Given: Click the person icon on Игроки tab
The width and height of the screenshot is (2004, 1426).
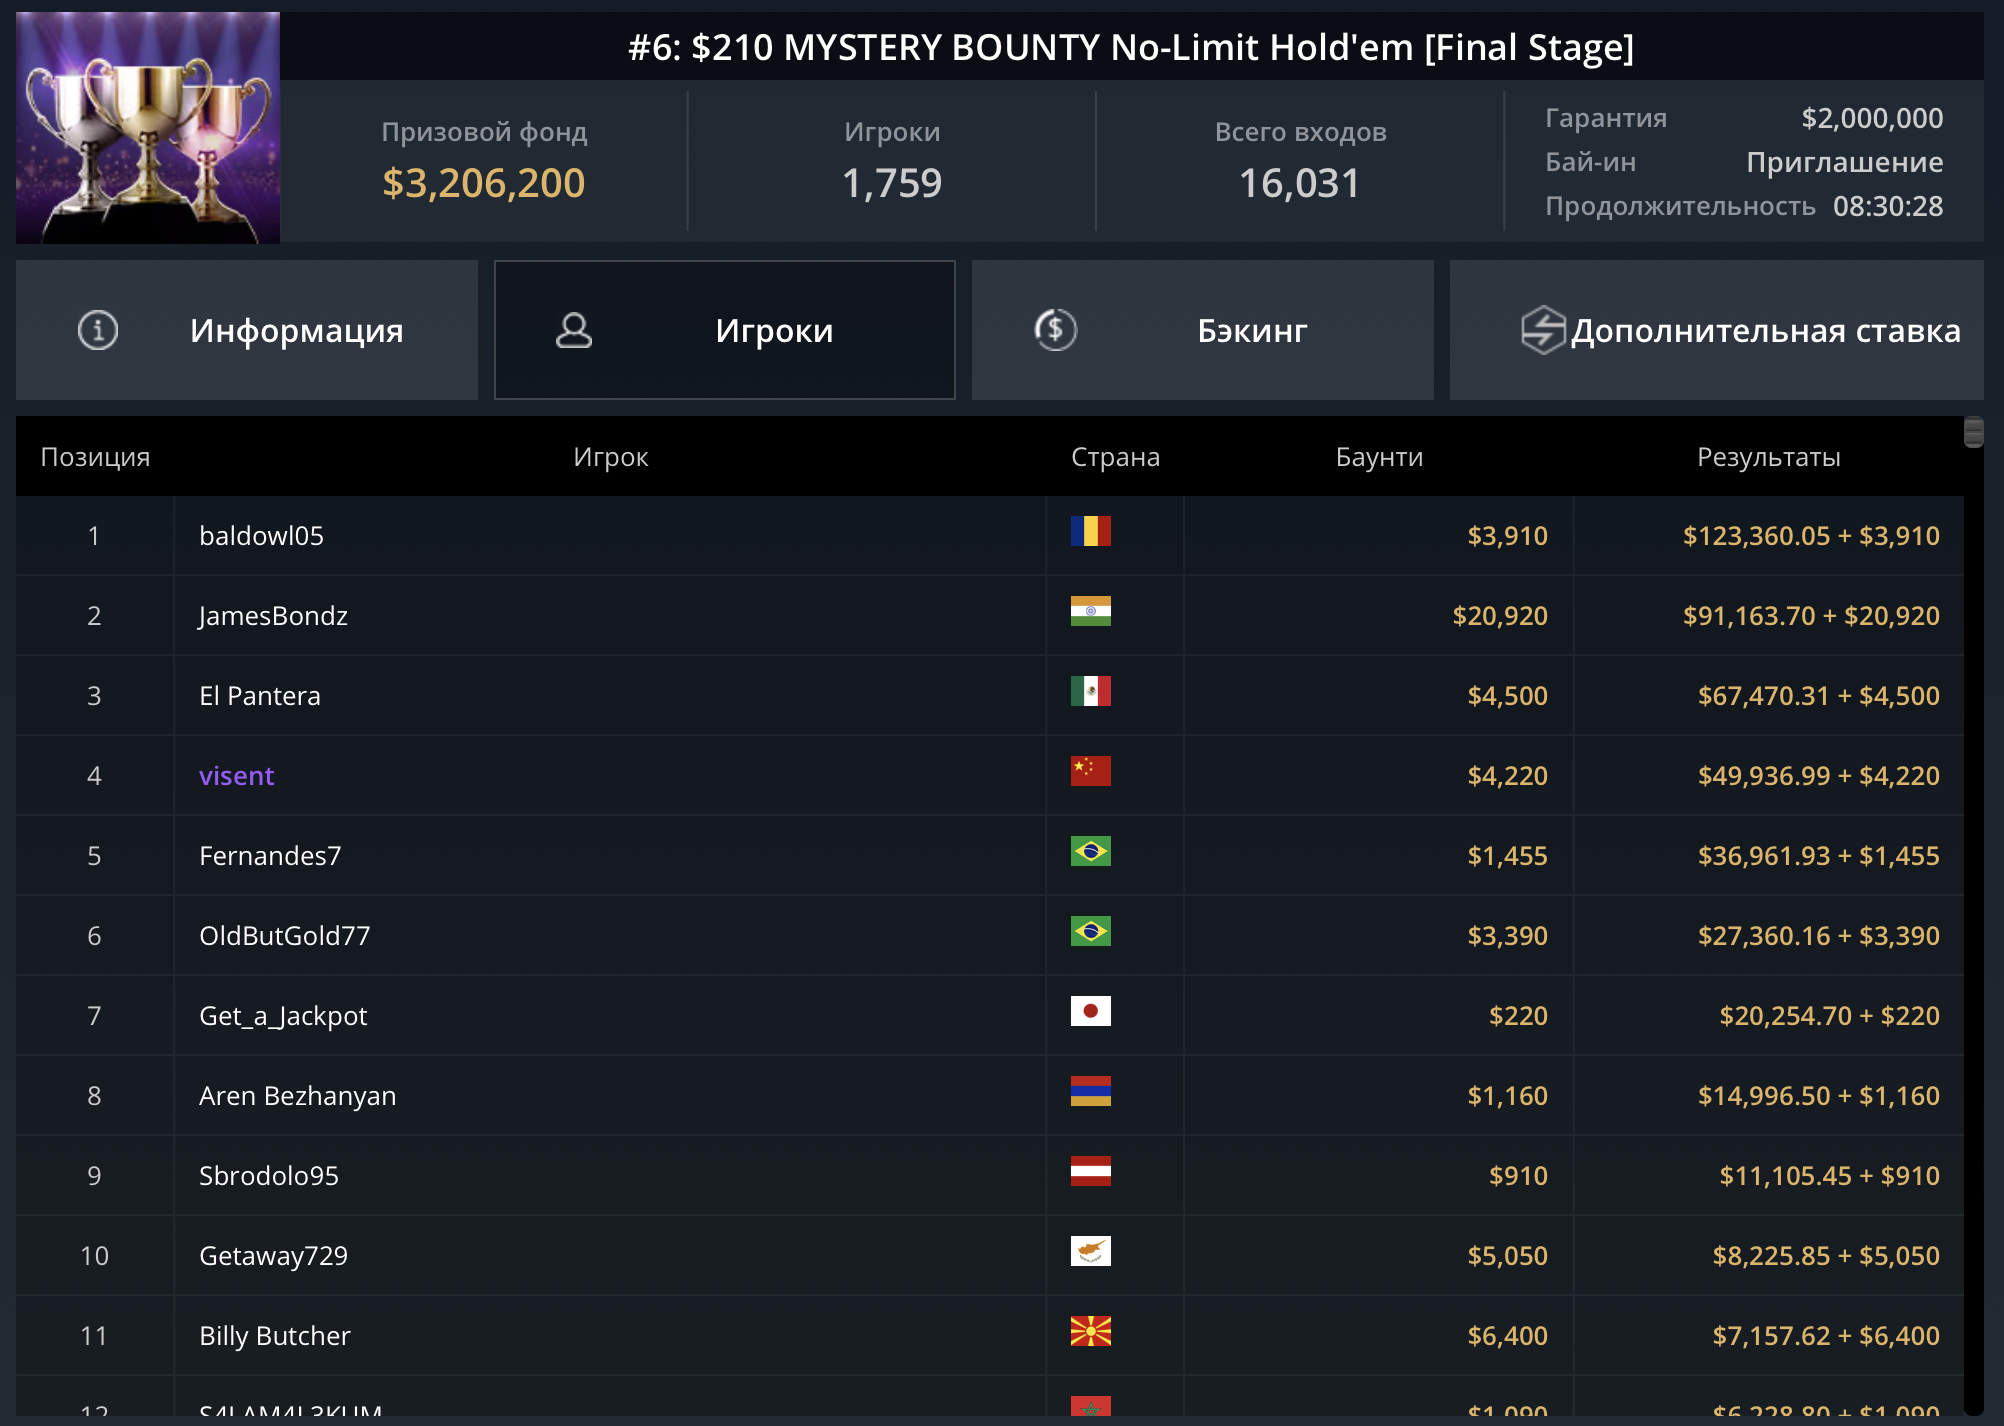Looking at the screenshot, I should [x=574, y=330].
